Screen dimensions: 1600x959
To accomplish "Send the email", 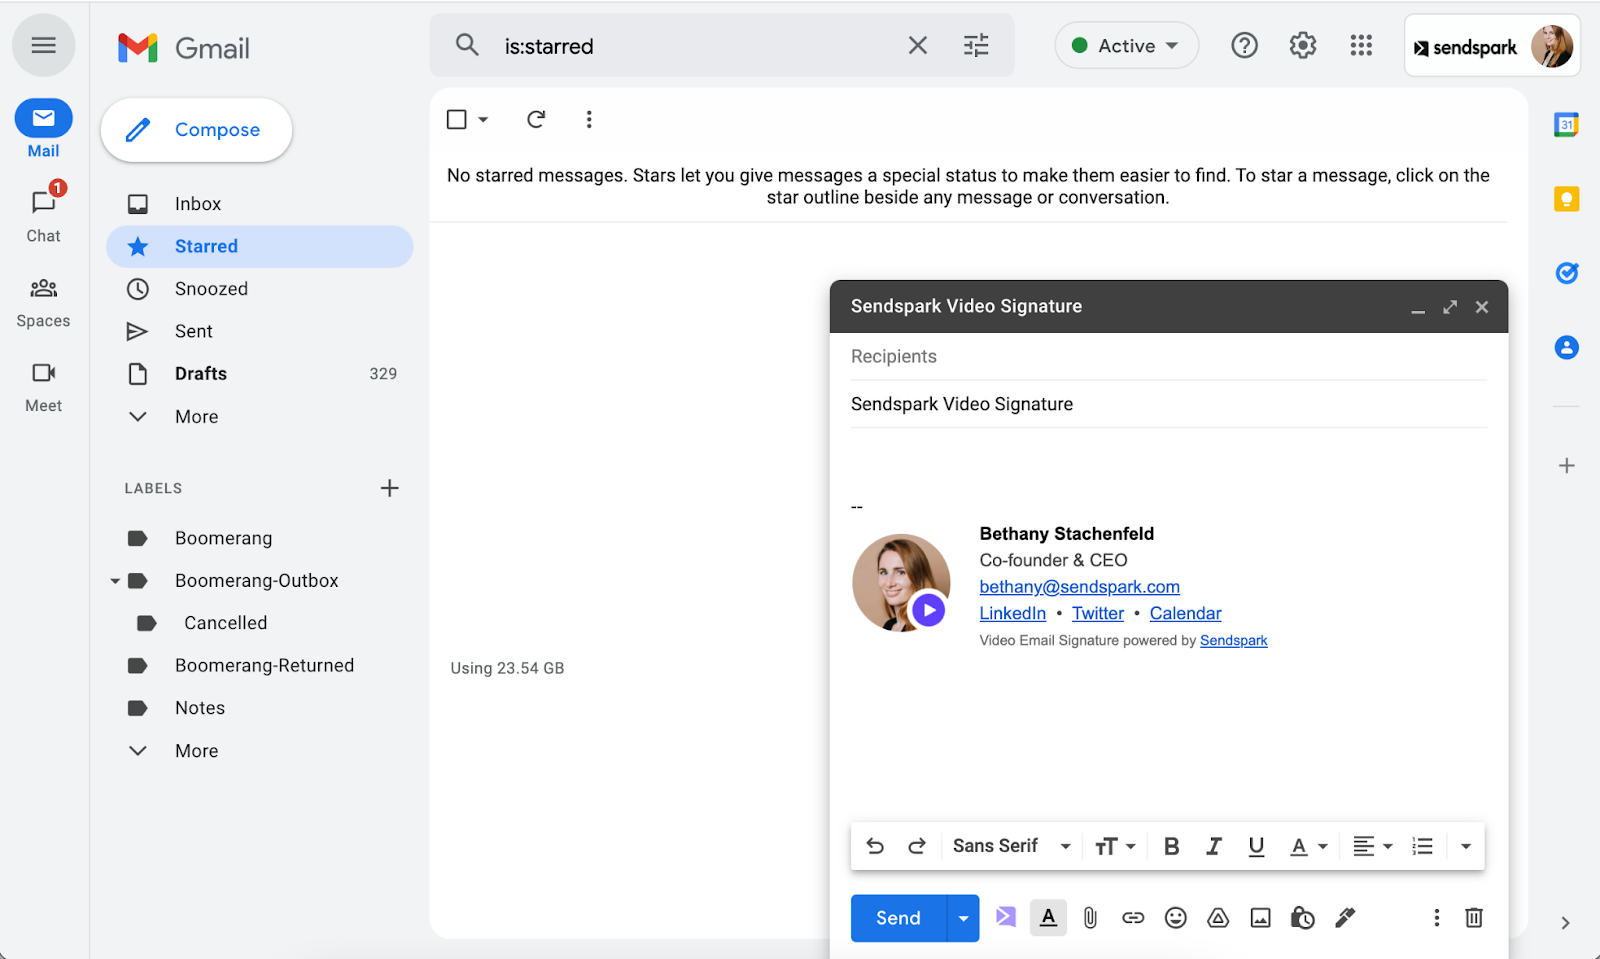I will 898,918.
